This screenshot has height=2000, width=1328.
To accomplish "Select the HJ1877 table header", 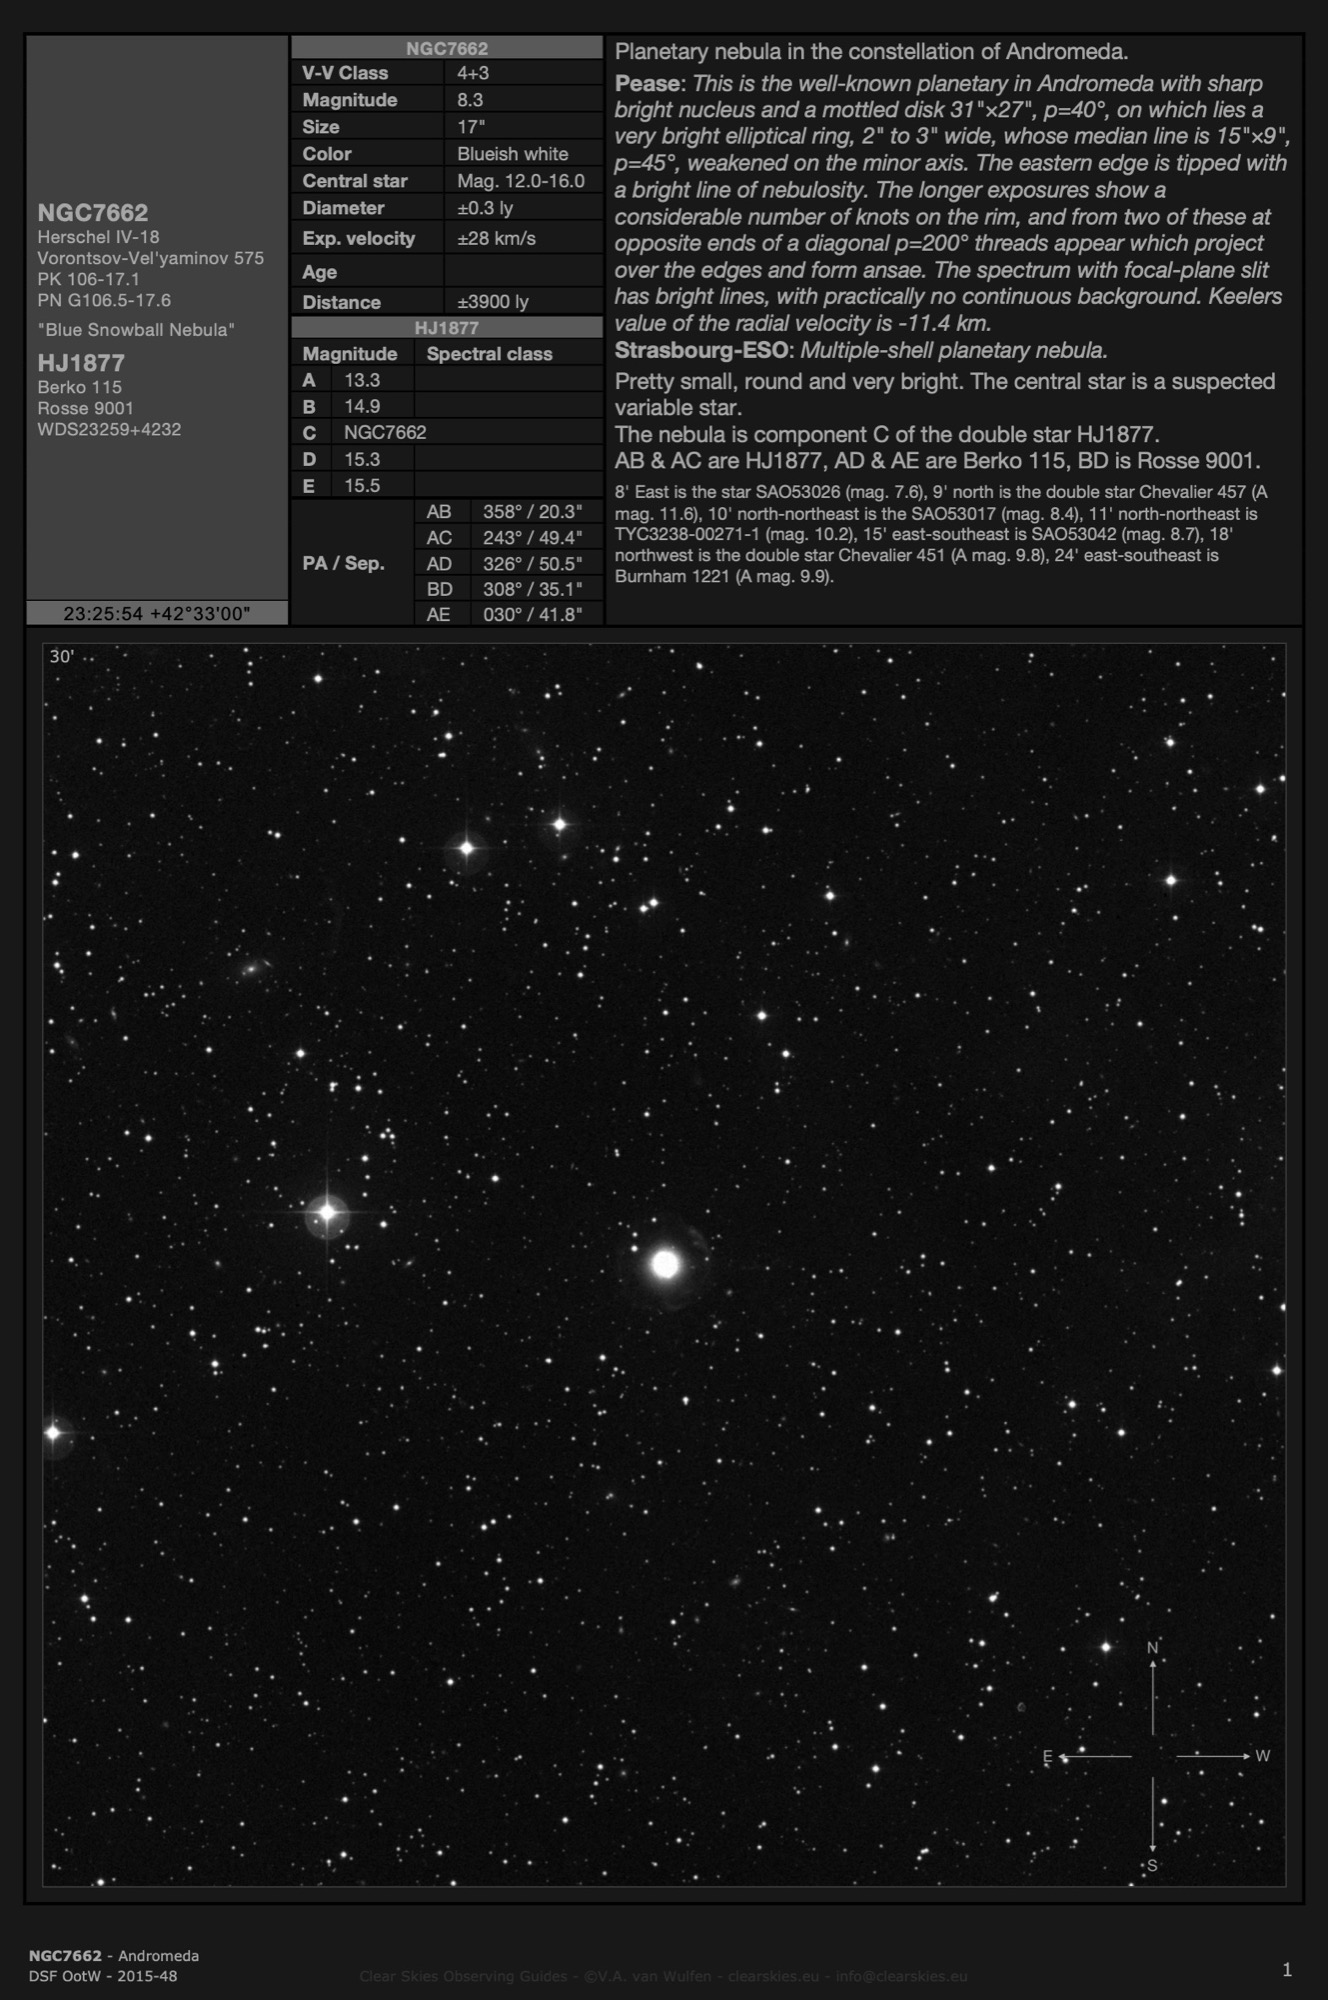I will [446, 328].
